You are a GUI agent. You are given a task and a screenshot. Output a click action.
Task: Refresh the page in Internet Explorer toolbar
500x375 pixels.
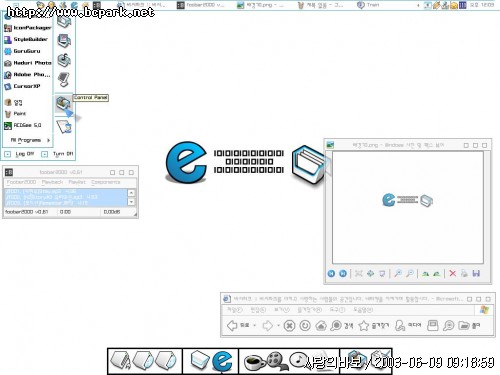(x=305, y=325)
